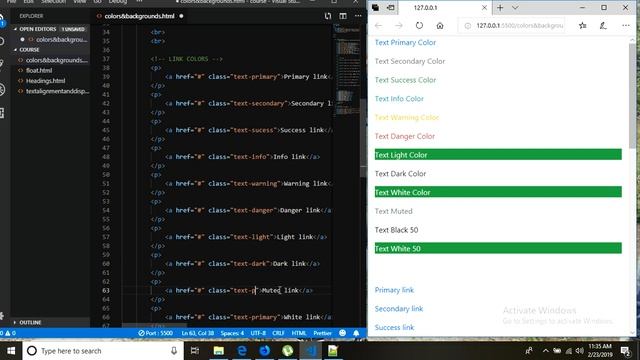
Task: Change line ending via CRLF status item
Action: (x=278, y=333)
